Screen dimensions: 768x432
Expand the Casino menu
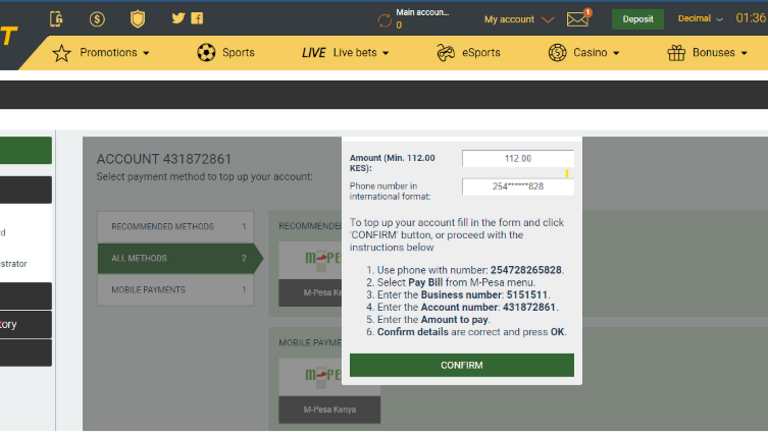(x=584, y=52)
